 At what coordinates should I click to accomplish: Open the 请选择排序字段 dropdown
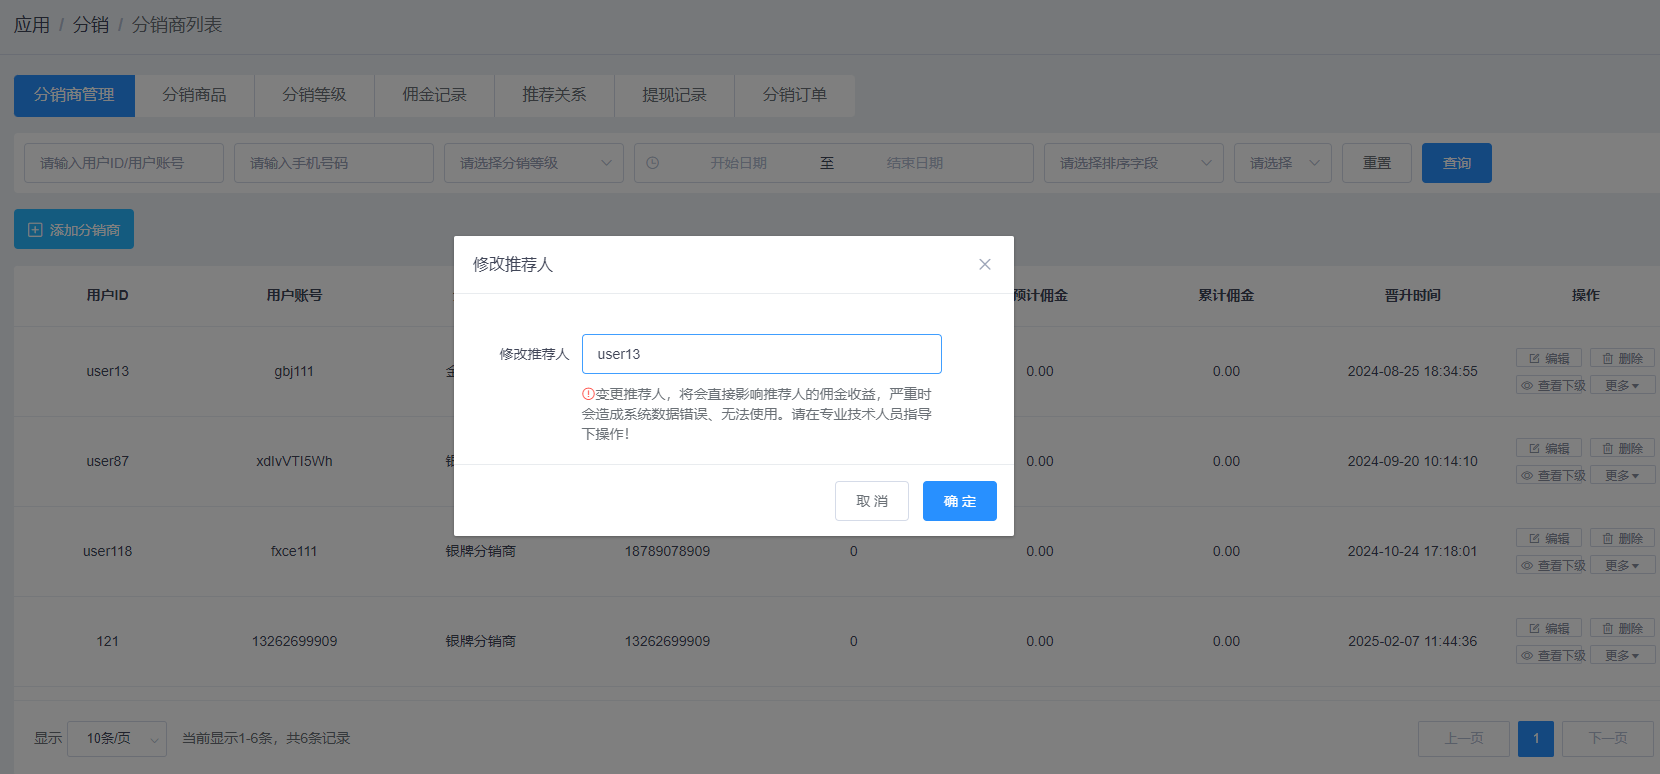pyautogui.click(x=1133, y=163)
